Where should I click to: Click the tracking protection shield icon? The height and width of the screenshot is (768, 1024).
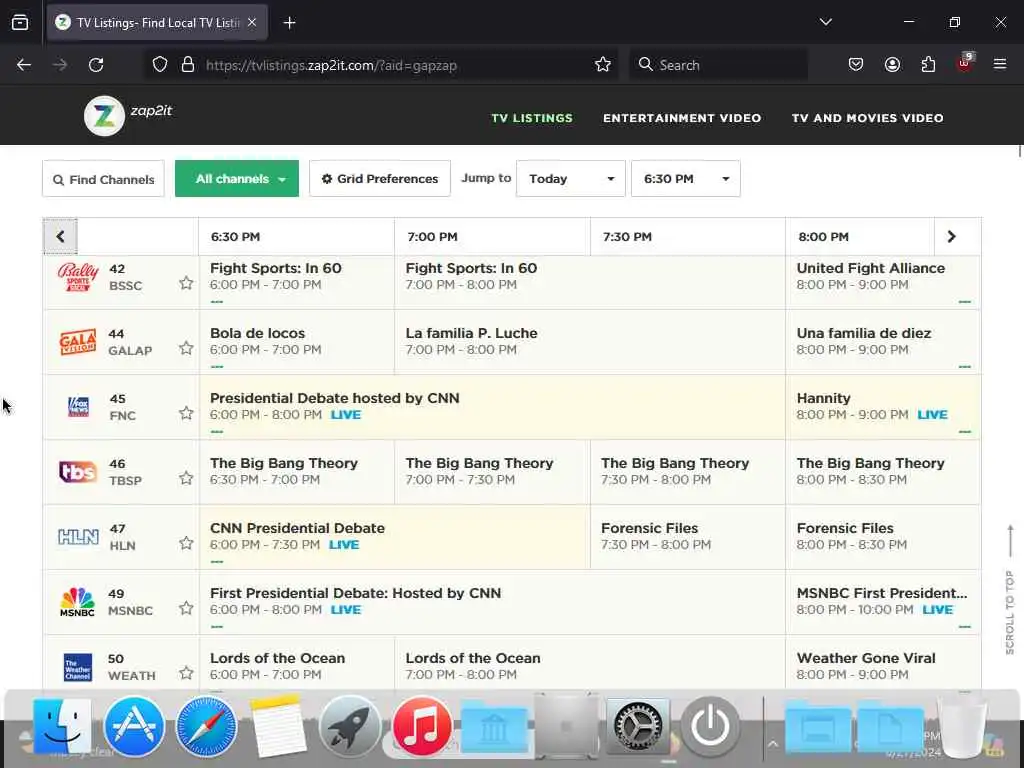(x=160, y=65)
